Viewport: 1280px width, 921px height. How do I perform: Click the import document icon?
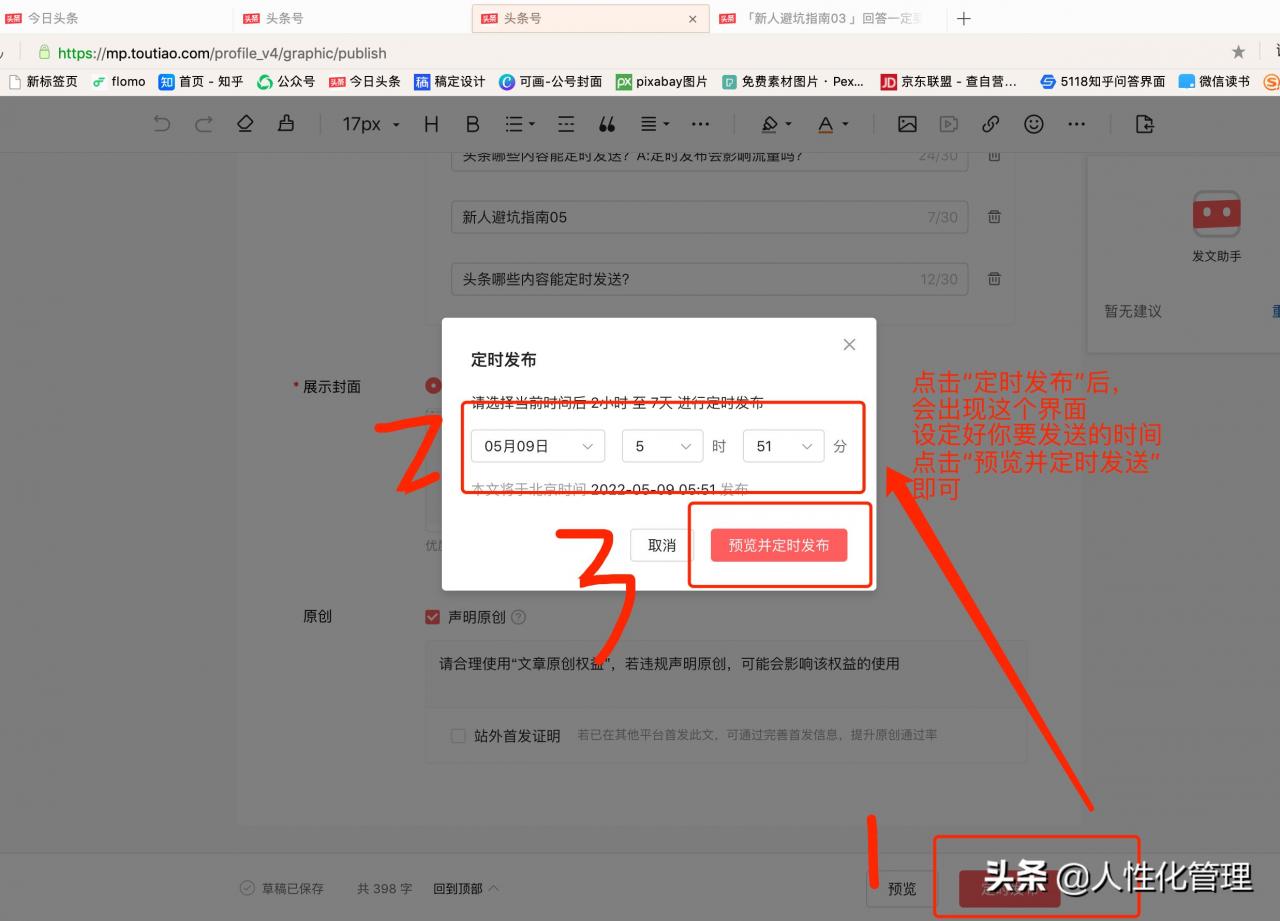tap(1145, 124)
